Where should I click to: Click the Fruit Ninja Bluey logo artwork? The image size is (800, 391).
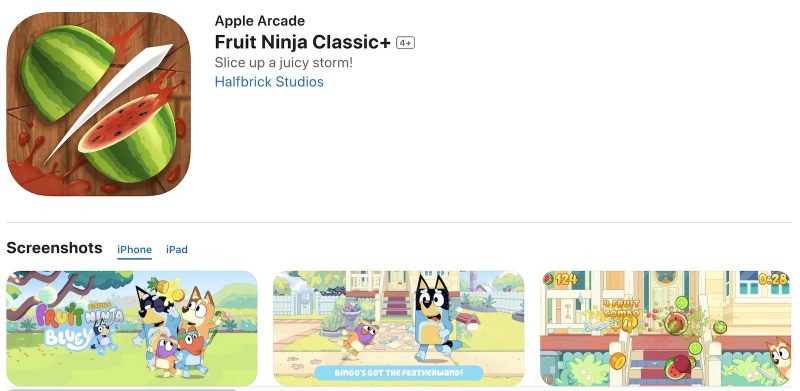(79, 325)
